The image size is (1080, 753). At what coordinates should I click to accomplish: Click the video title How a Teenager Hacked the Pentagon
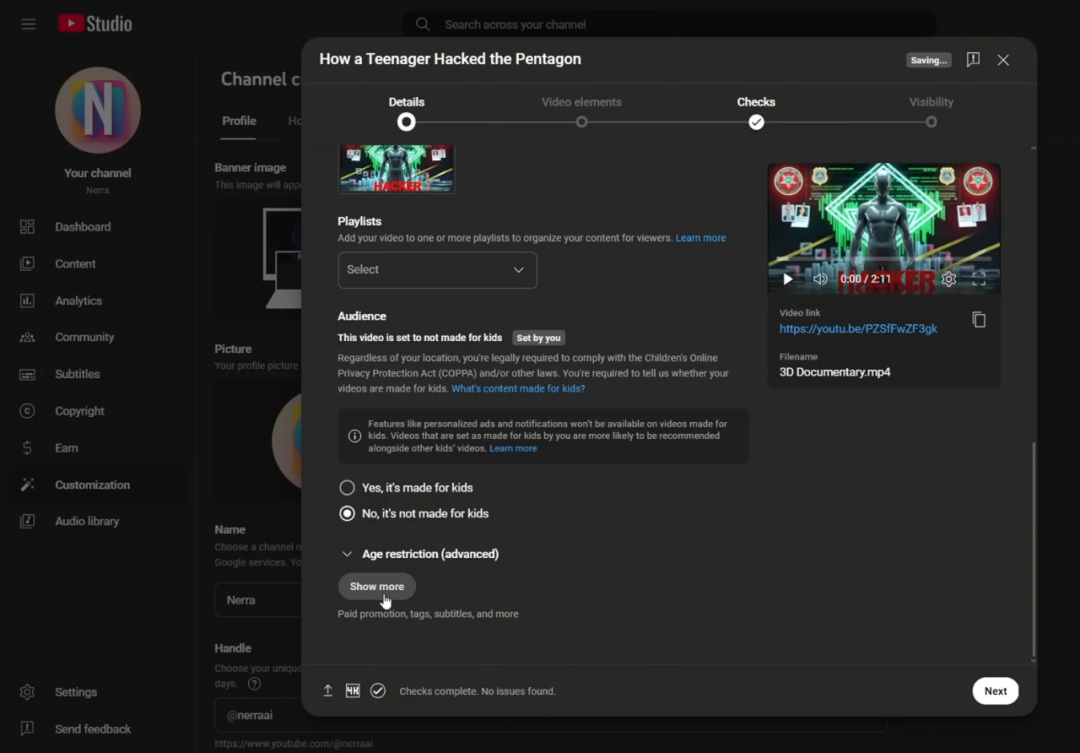(x=450, y=59)
